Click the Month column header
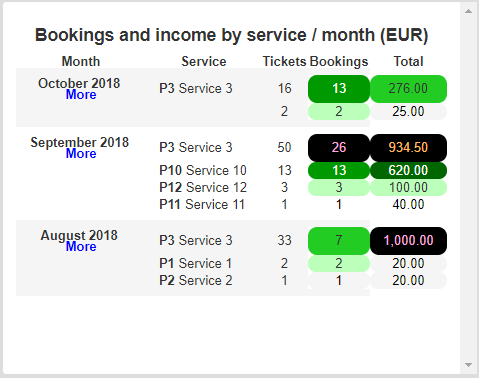Screen dimensions: 479x378 pyautogui.click(x=81, y=62)
